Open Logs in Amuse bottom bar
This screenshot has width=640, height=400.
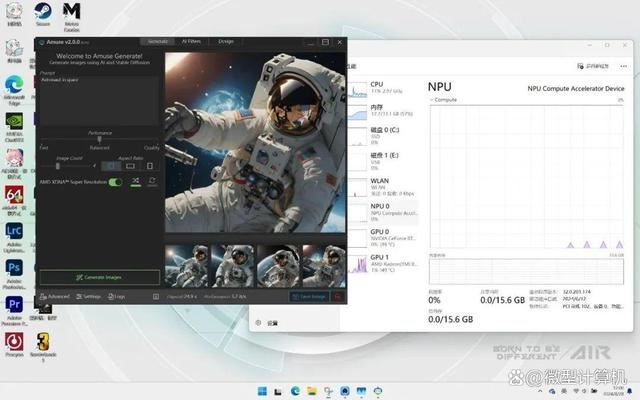(x=117, y=296)
